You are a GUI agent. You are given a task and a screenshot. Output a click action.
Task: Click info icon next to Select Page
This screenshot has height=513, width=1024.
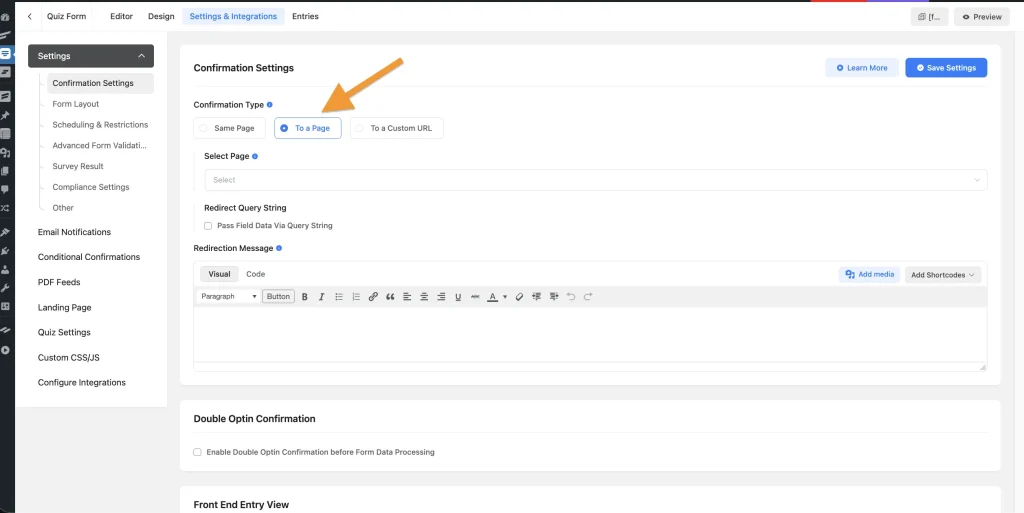[x=255, y=157]
